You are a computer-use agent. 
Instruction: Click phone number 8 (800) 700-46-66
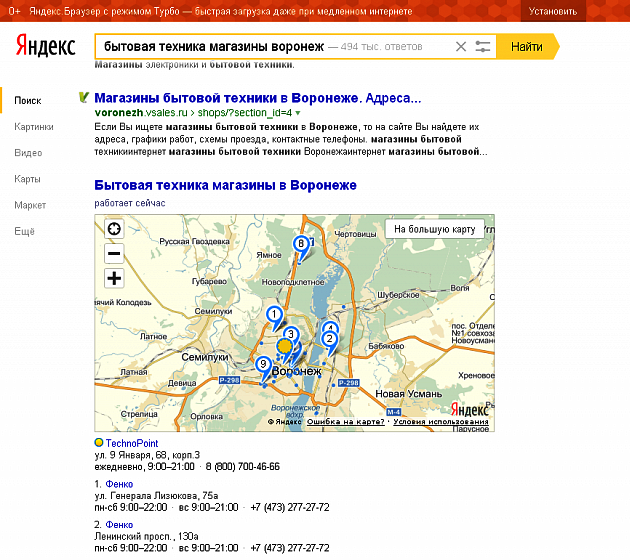(243, 467)
